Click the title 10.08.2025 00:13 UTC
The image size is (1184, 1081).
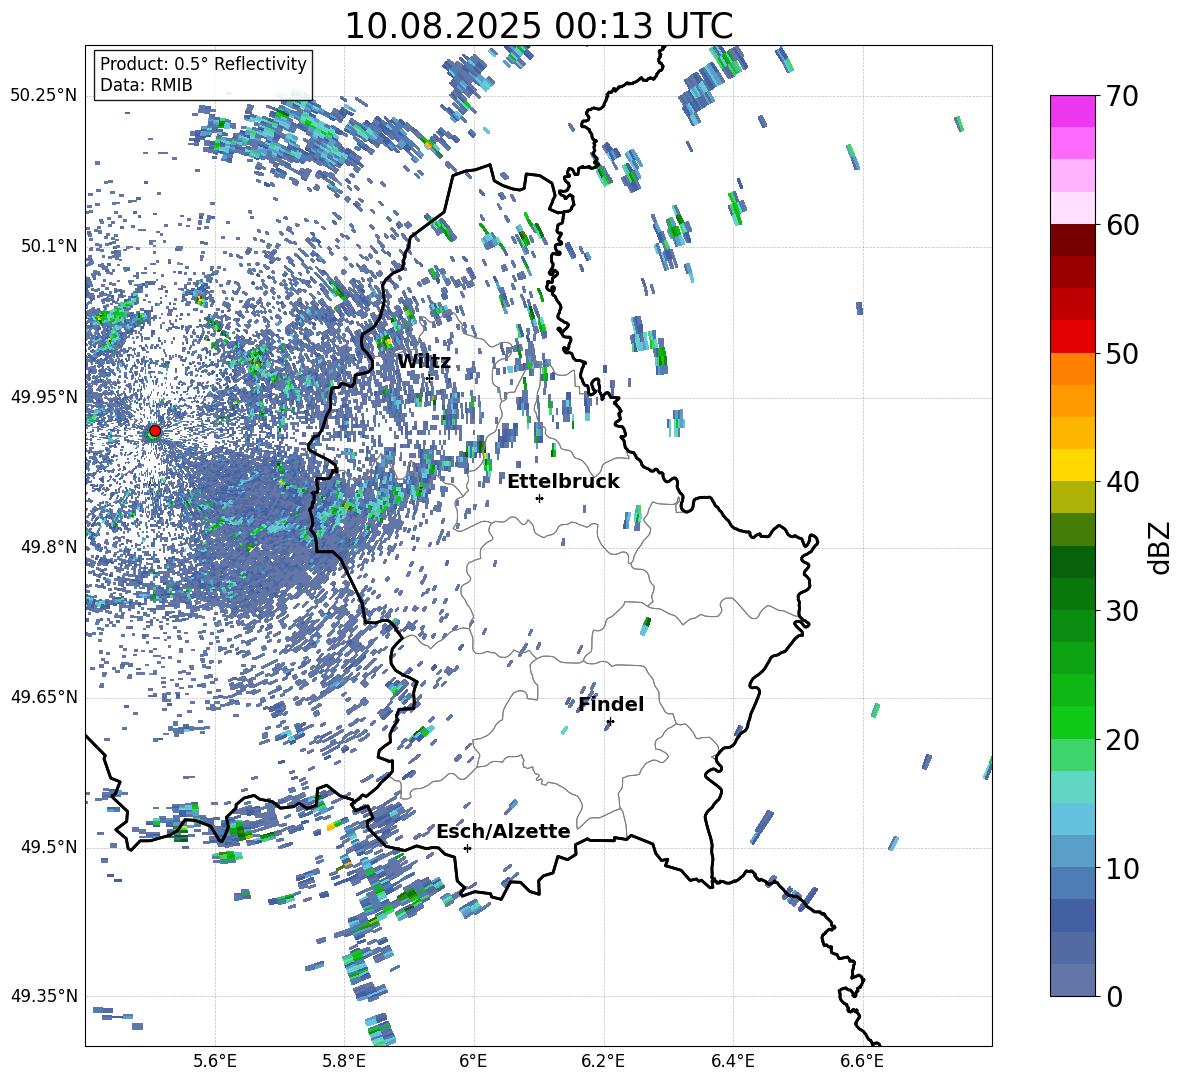(539, 26)
